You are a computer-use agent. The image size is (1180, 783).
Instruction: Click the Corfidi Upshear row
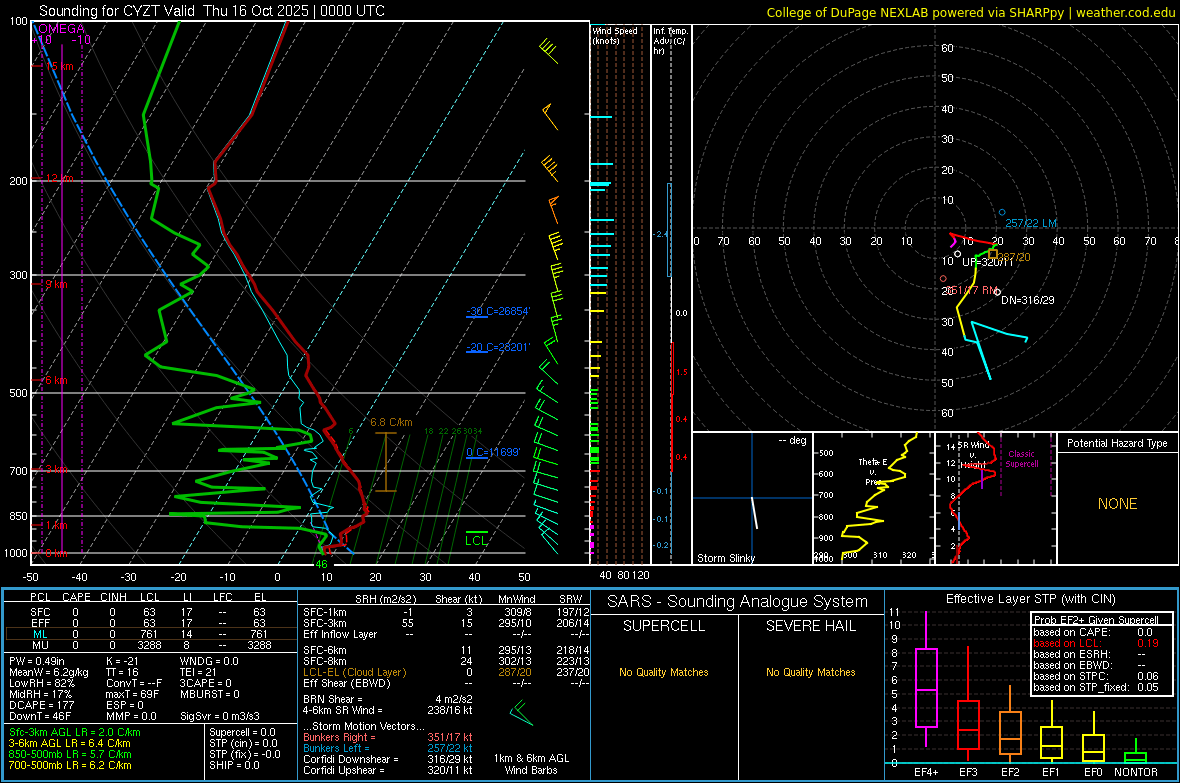tap(388, 770)
